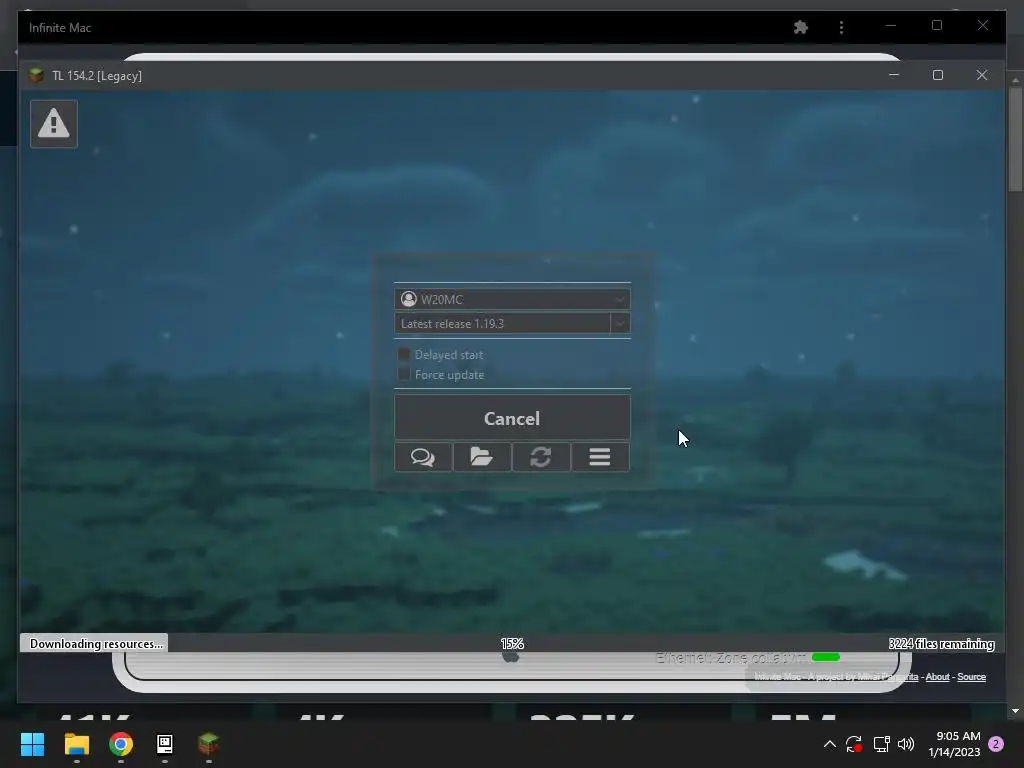Click the About link

pos(937,677)
